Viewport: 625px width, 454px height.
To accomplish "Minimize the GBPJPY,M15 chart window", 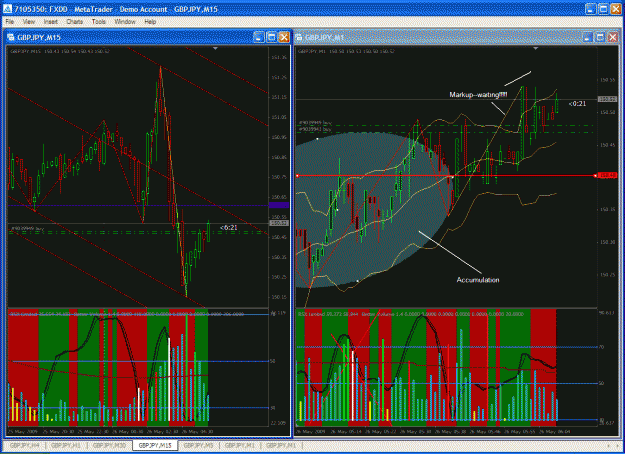I will coord(259,37).
